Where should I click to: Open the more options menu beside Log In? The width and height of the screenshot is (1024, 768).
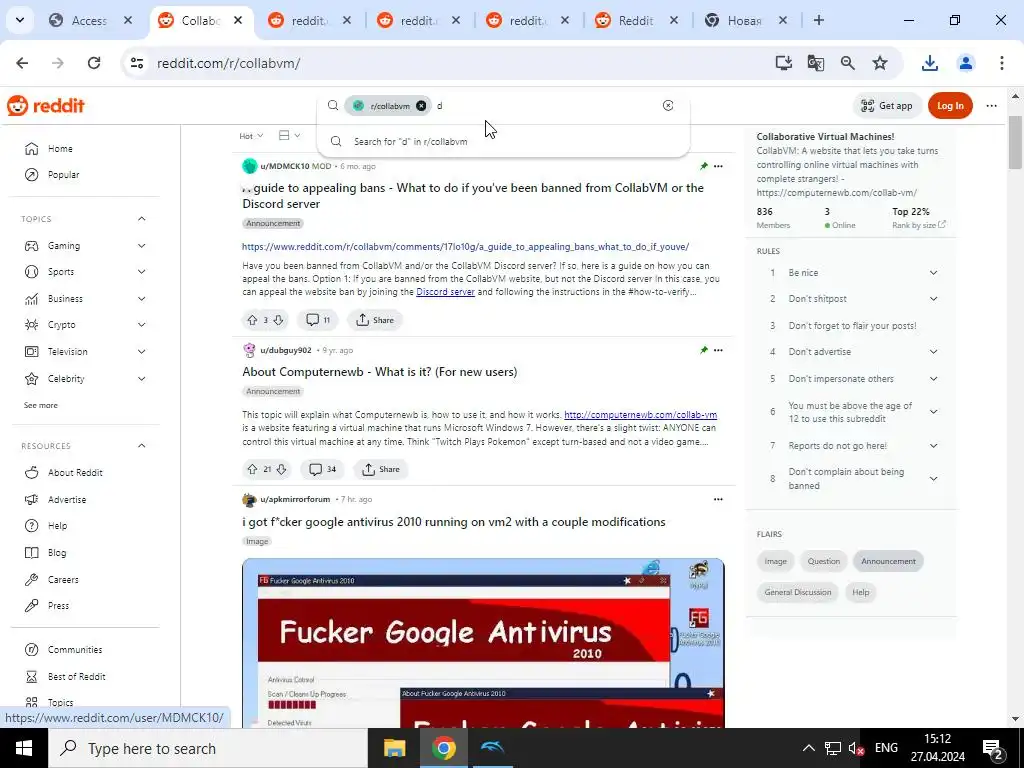991,106
